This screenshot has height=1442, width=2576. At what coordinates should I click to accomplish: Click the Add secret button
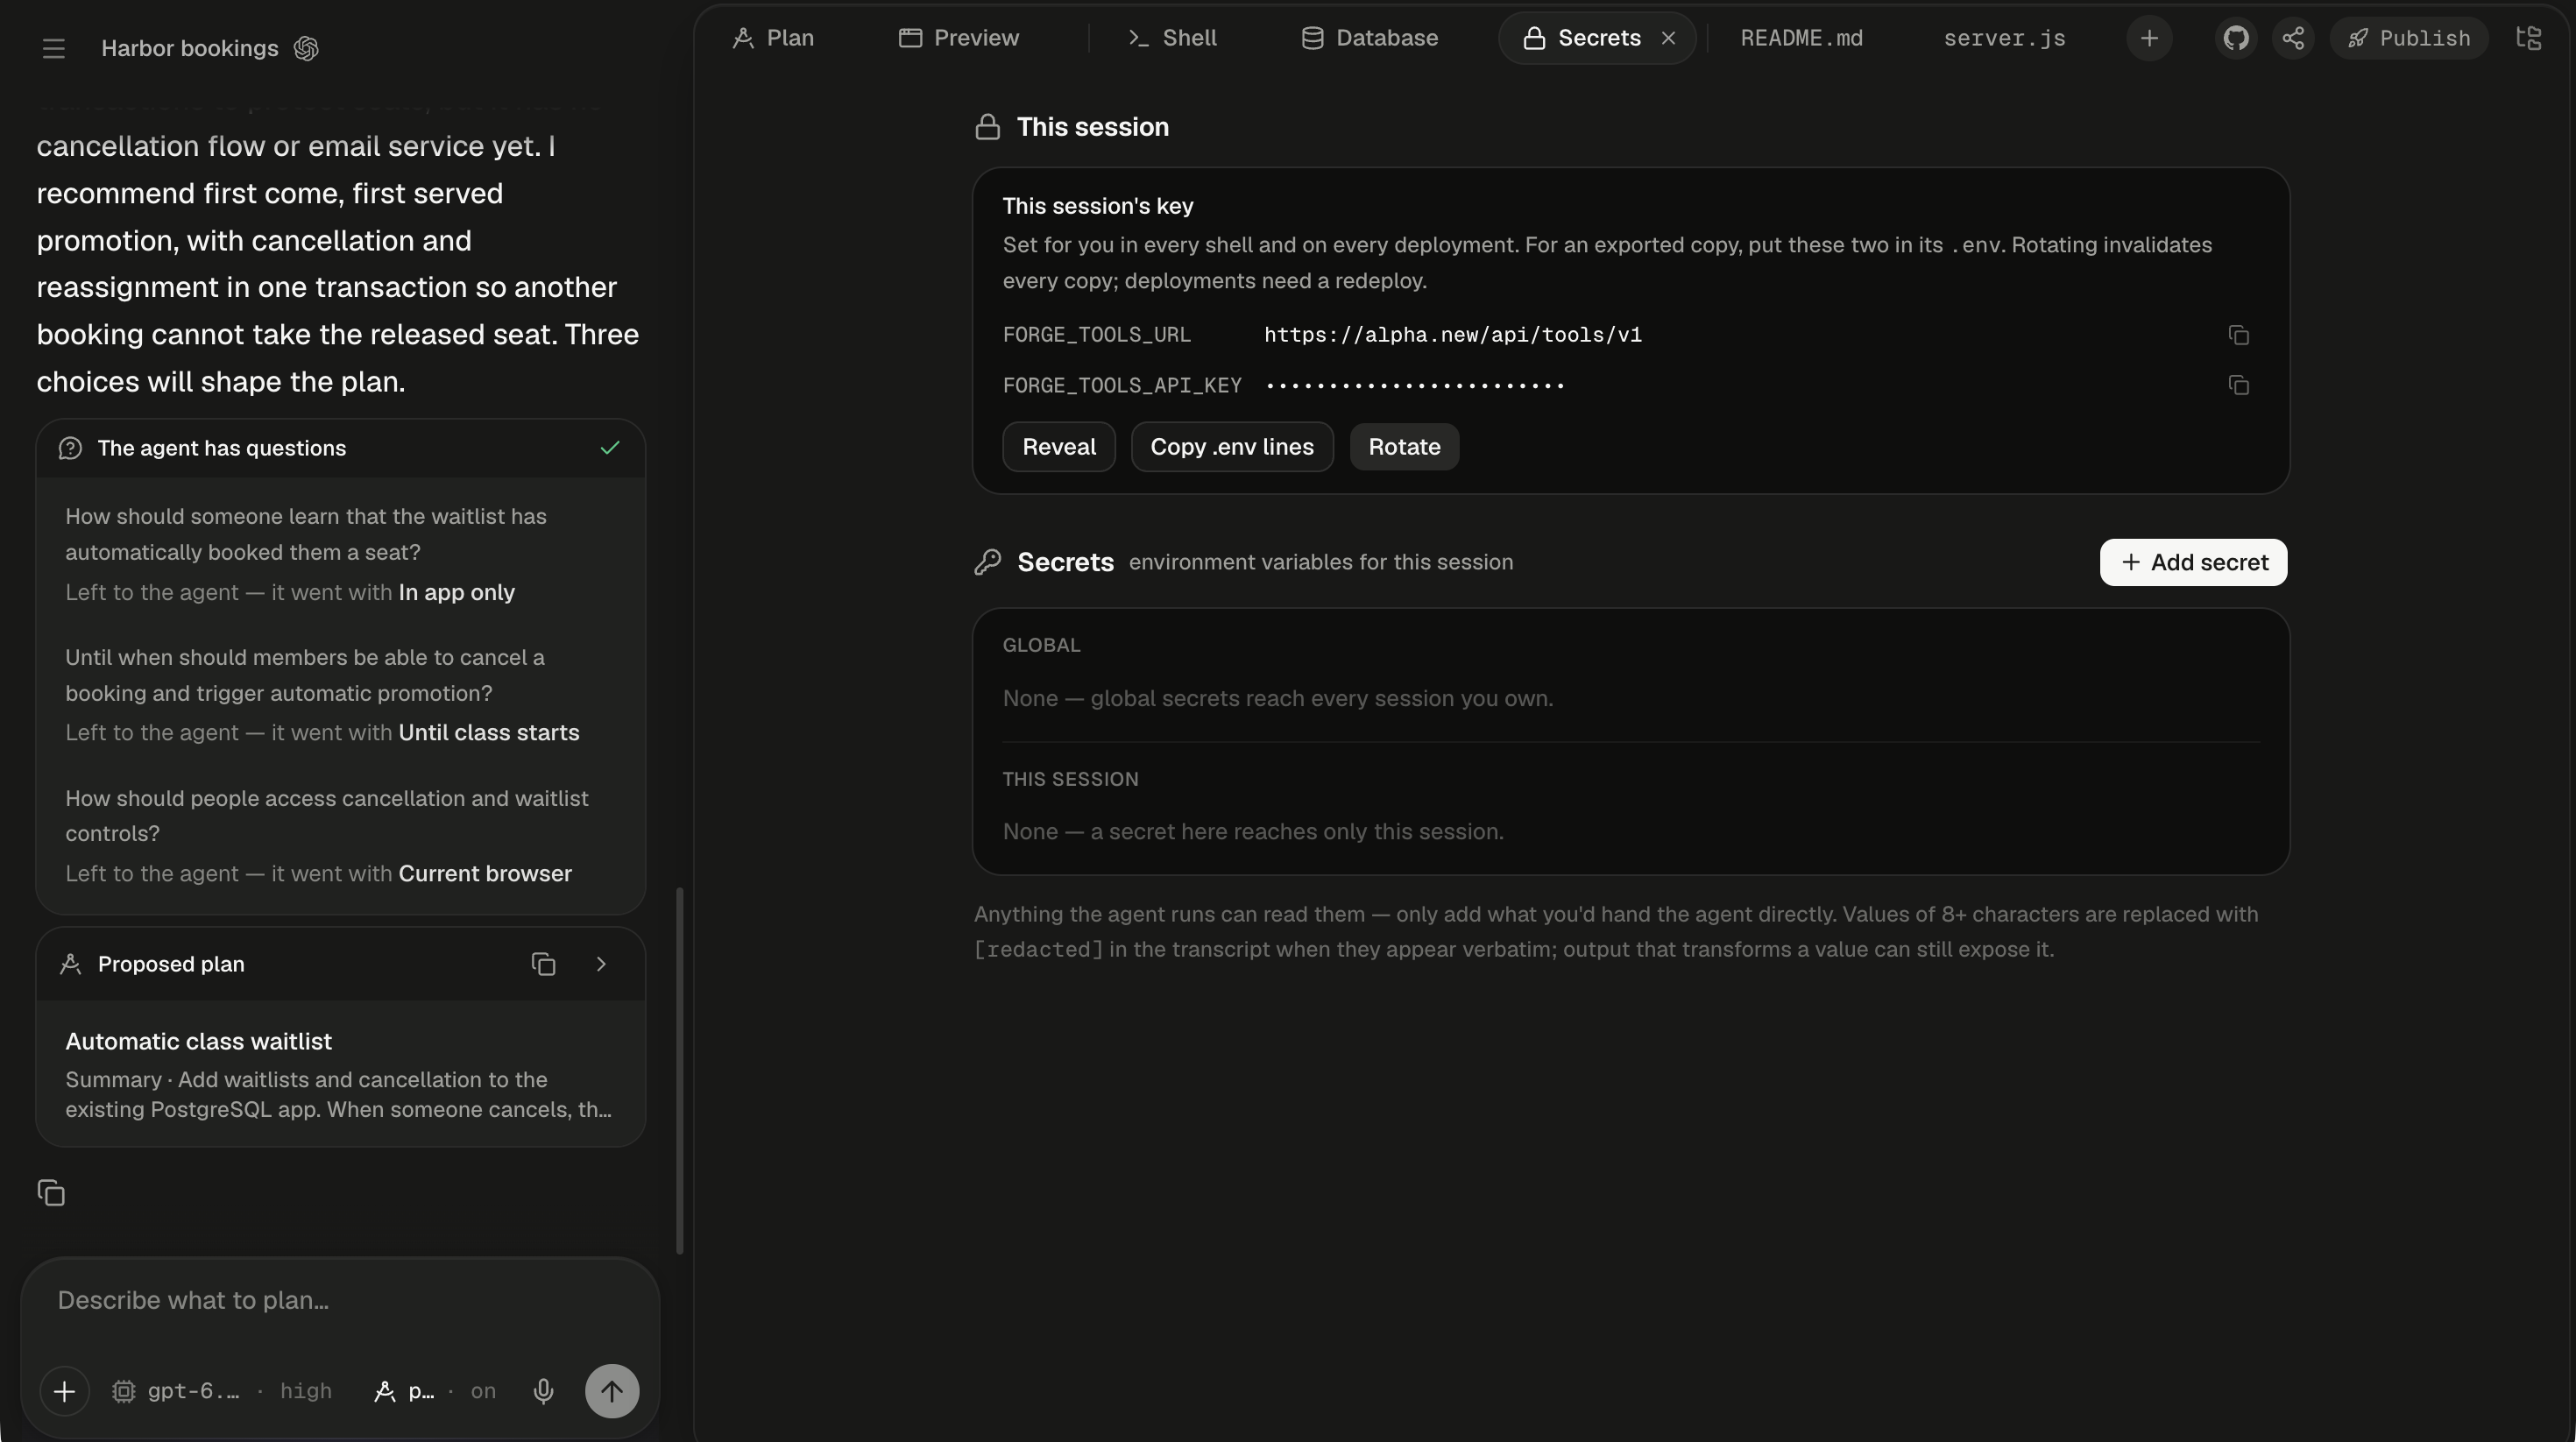2193,562
